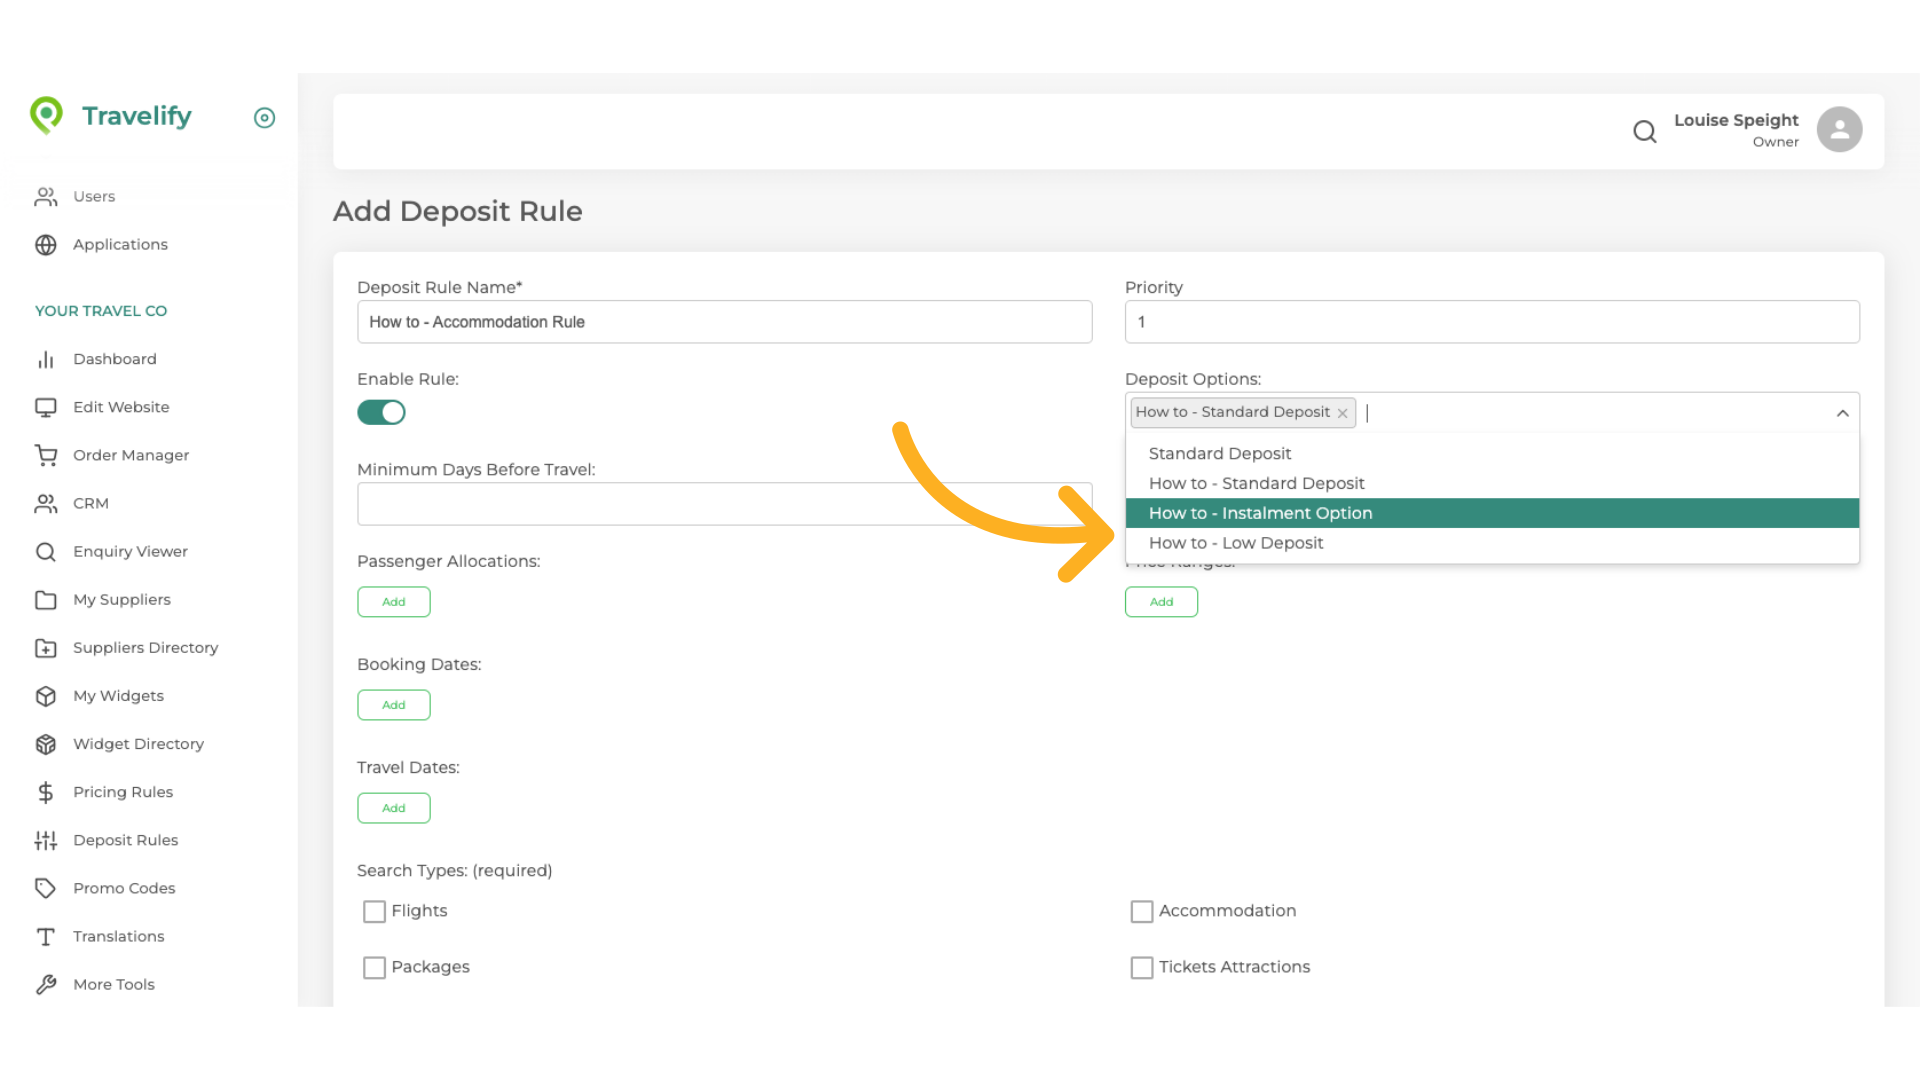The width and height of the screenshot is (1920, 1080).
Task: Open the Dashboard from the sidebar icon
Action: [46, 359]
